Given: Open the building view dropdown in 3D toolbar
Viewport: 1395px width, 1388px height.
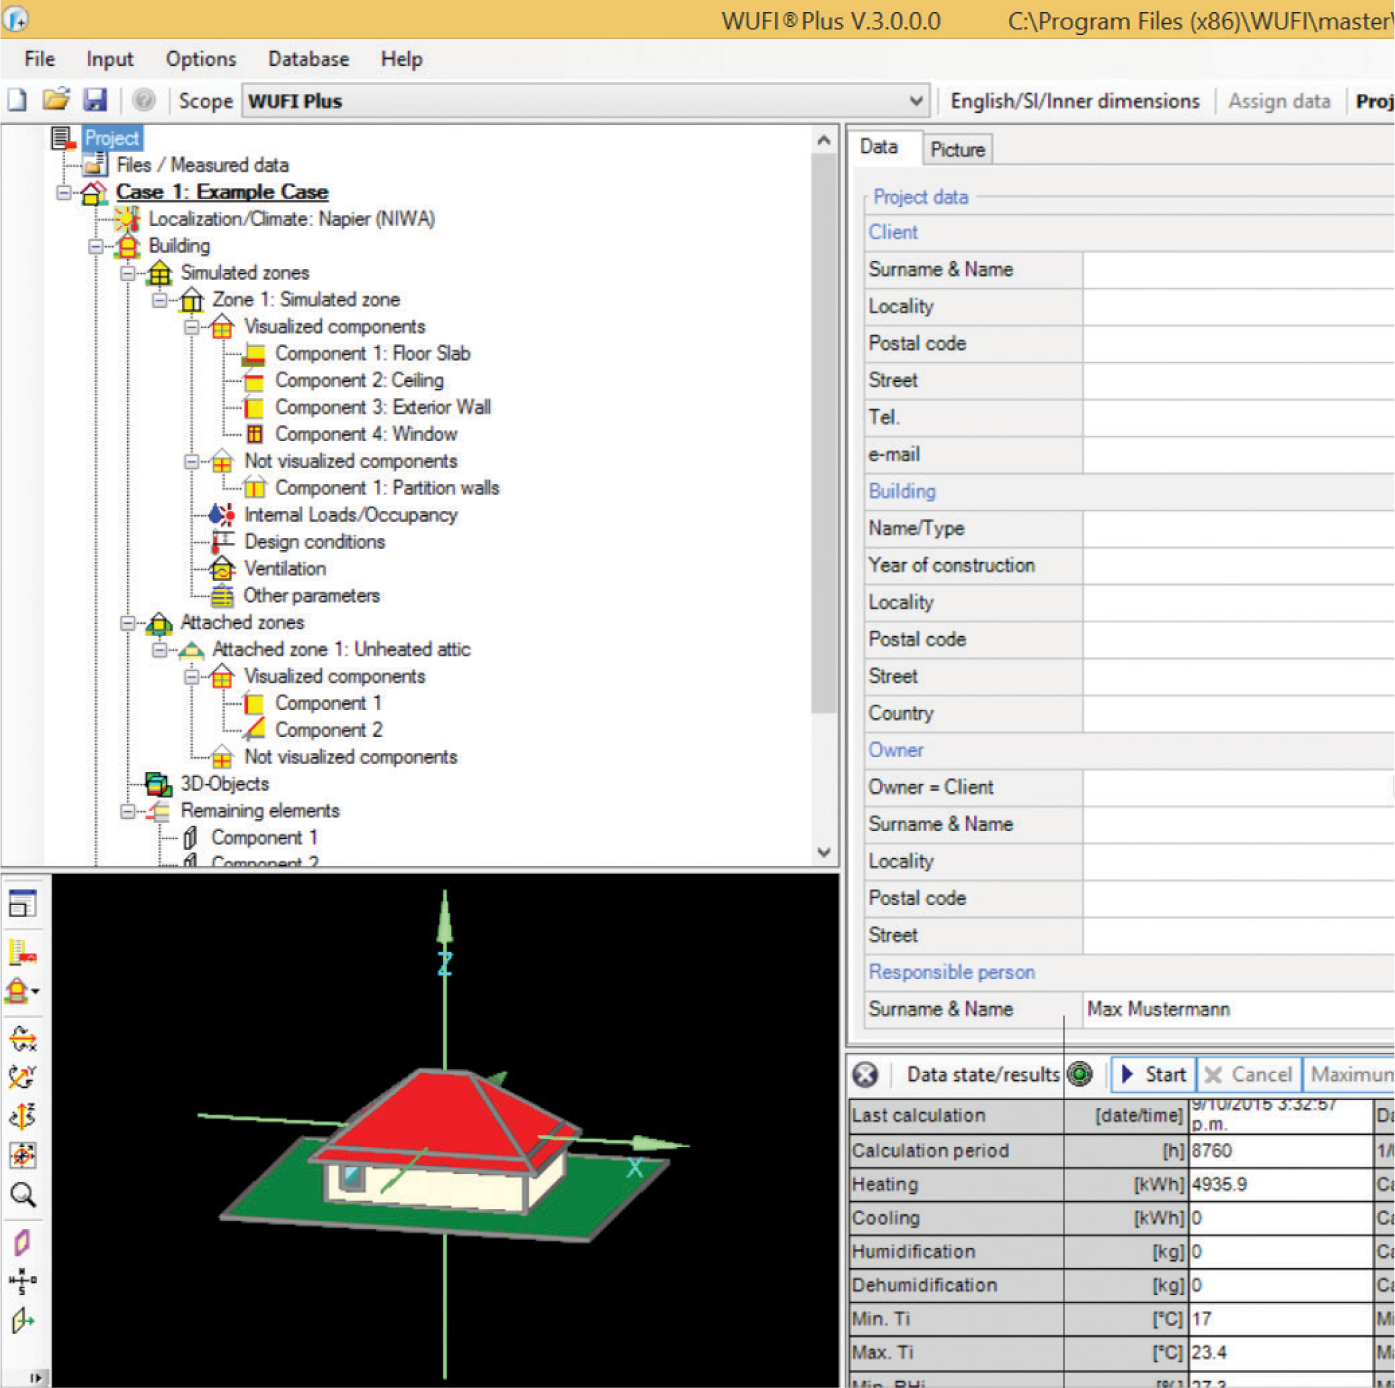Looking at the screenshot, I should [35, 992].
